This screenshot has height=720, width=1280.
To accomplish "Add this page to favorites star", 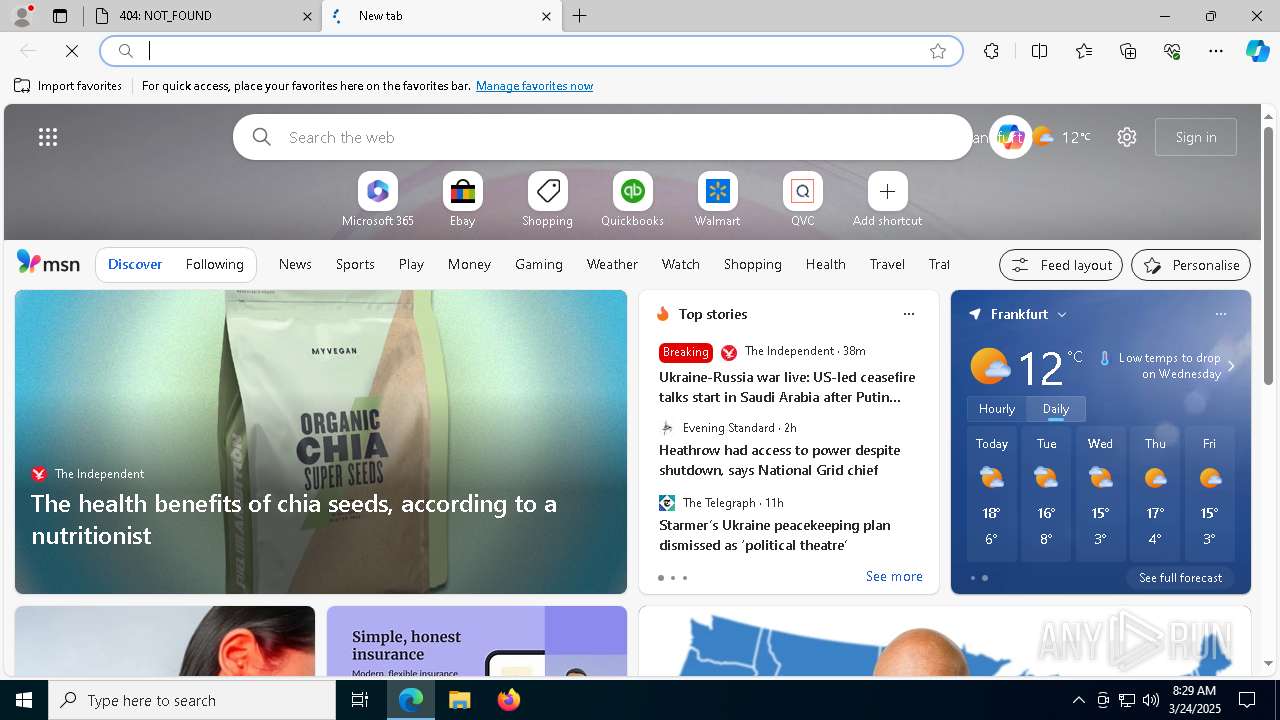I will 938,51.
